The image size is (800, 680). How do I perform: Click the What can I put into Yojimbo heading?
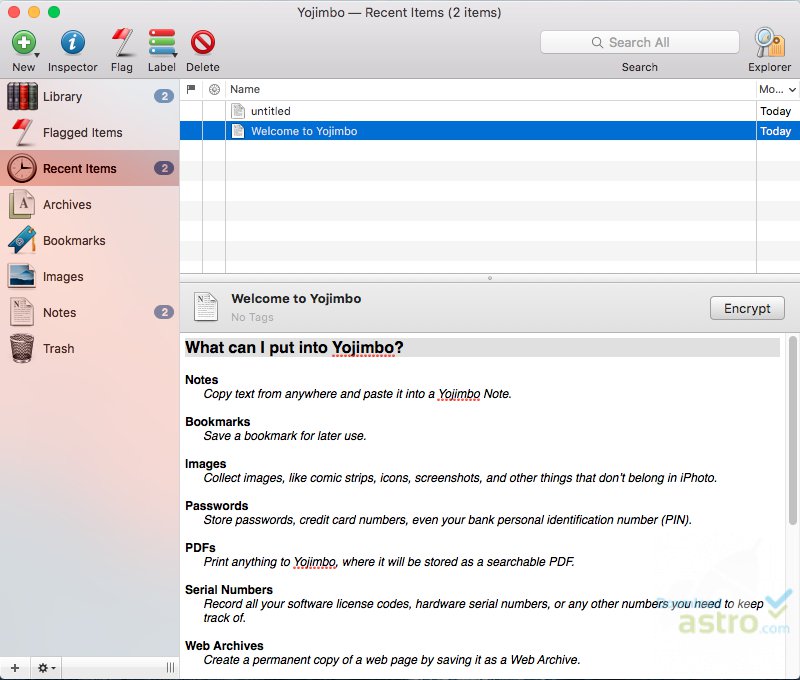[x=294, y=347]
